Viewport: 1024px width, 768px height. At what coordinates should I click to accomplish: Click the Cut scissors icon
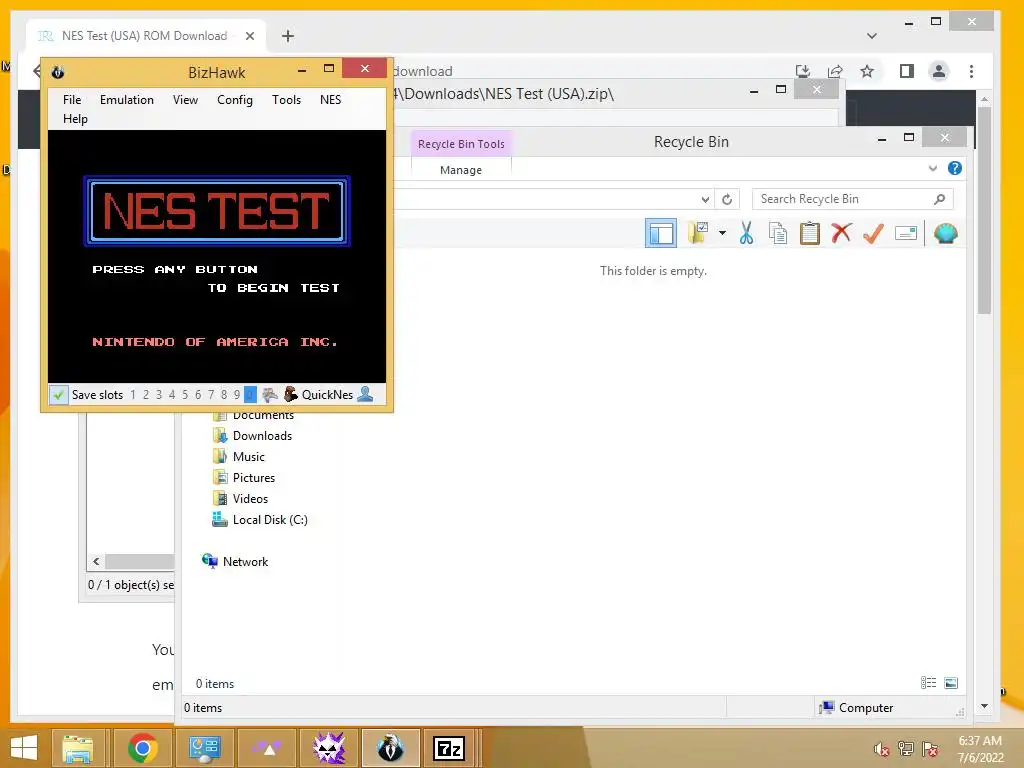(x=746, y=233)
